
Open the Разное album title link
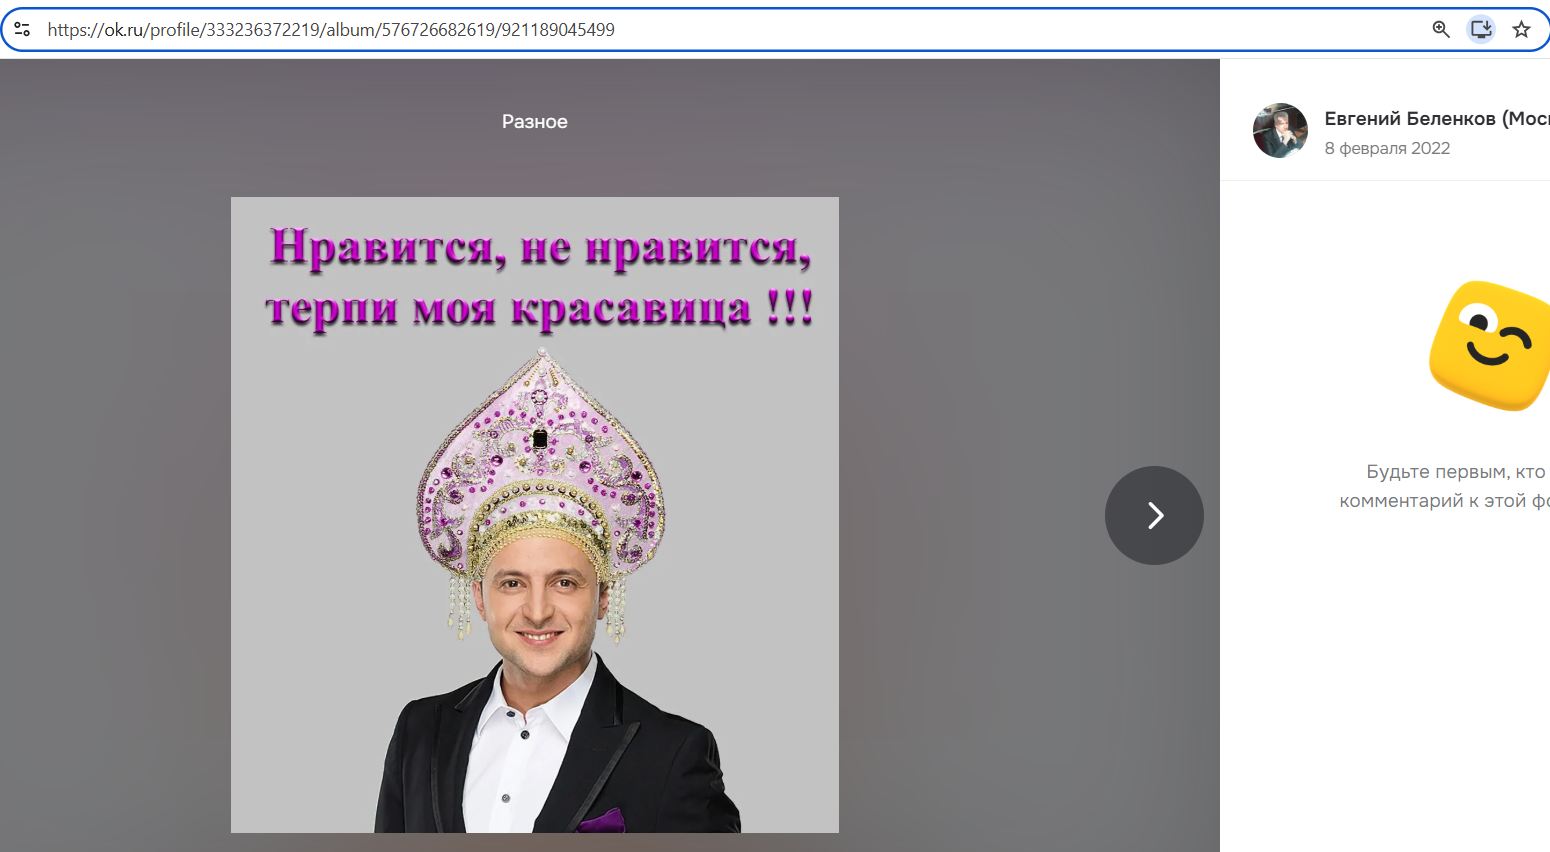coord(535,121)
